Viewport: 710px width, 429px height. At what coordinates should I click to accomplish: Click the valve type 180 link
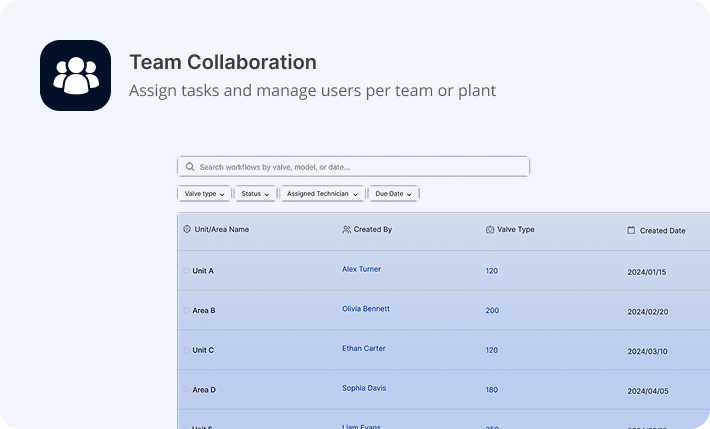492,390
